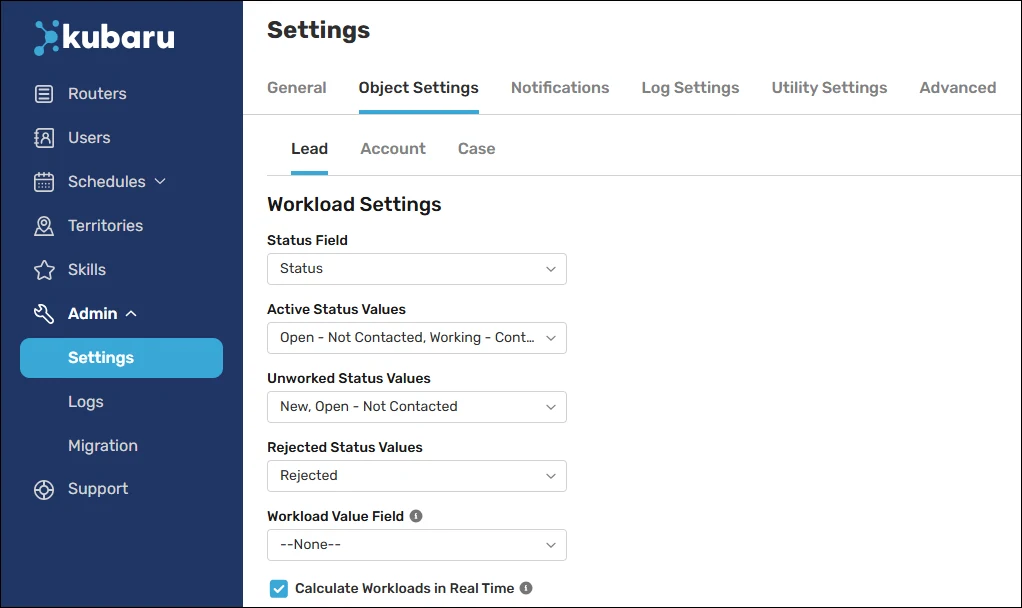Click the Schedules calendar icon
The height and width of the screenshot is (608, 1022).
(x=44, y=182)
